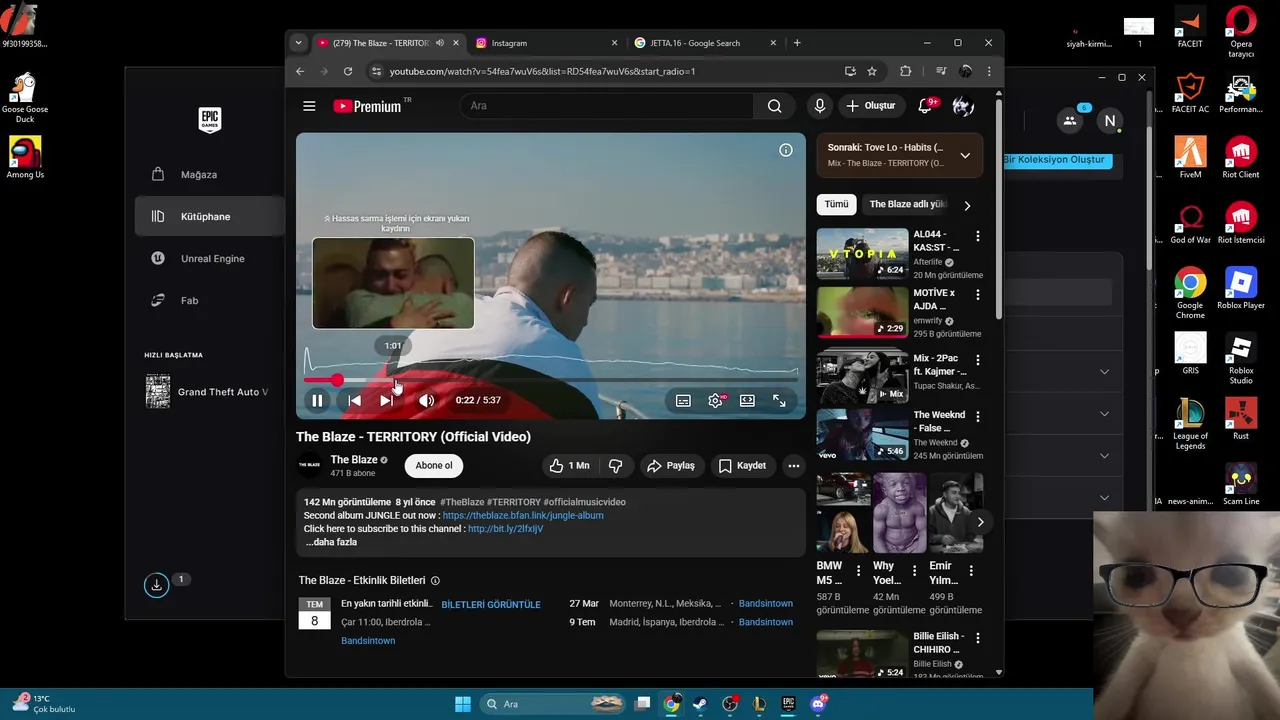
Task: Open the Oluştur create button
Action: pos(871,106)
